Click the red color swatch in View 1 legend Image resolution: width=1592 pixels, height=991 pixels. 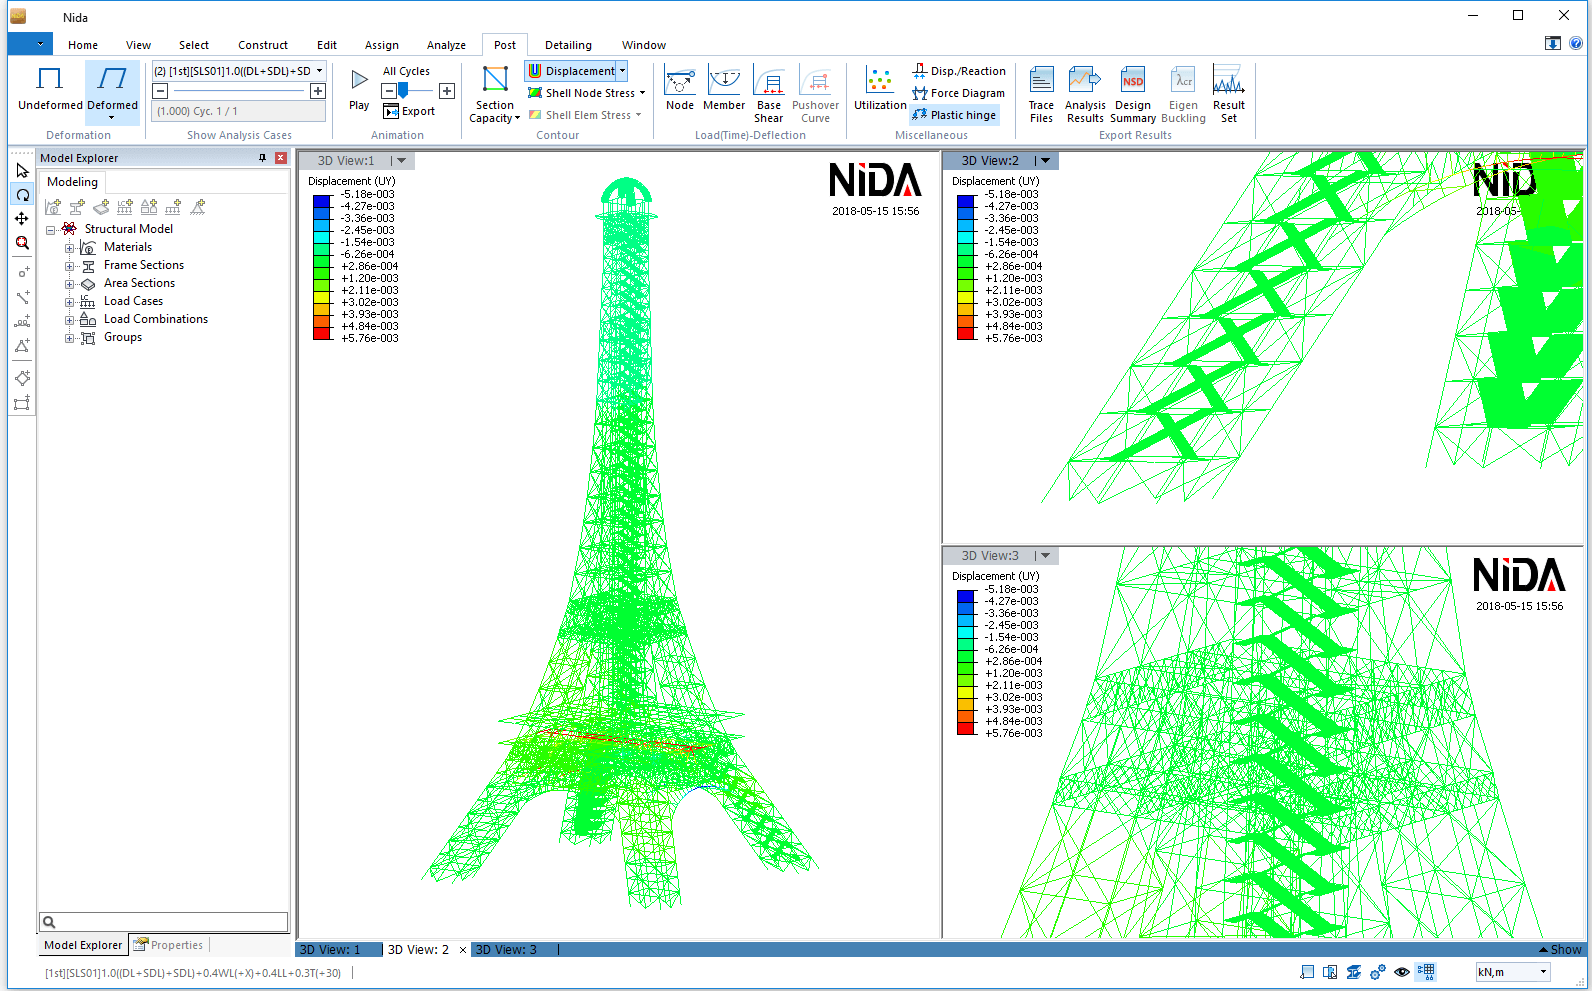point(322,332)
